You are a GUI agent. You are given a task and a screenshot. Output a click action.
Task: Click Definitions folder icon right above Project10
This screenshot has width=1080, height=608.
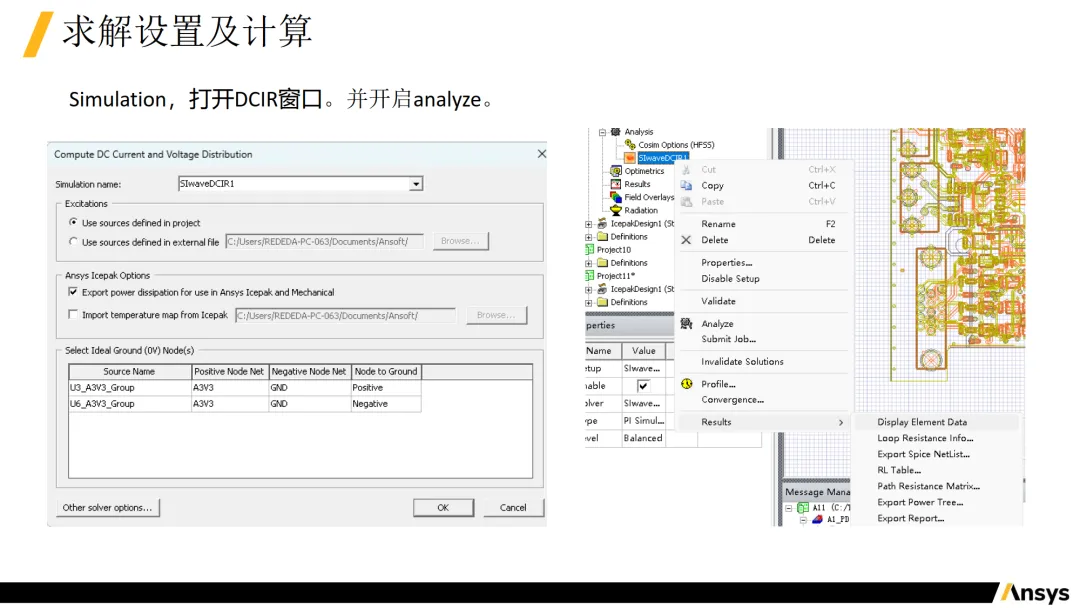(x=602, y=236)
